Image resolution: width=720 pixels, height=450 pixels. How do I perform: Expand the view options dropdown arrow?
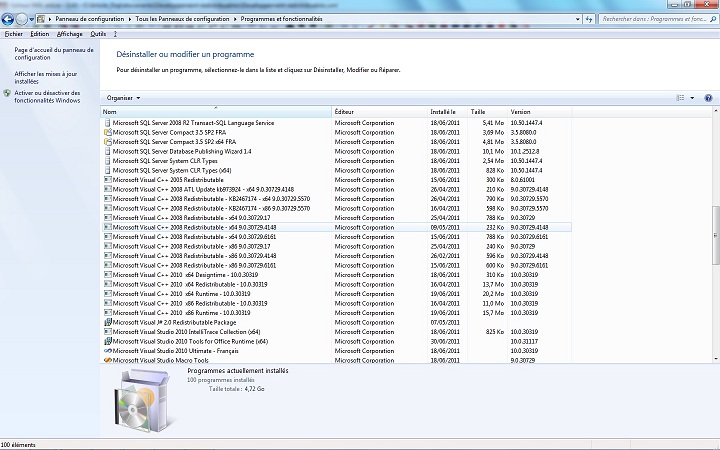691,98
